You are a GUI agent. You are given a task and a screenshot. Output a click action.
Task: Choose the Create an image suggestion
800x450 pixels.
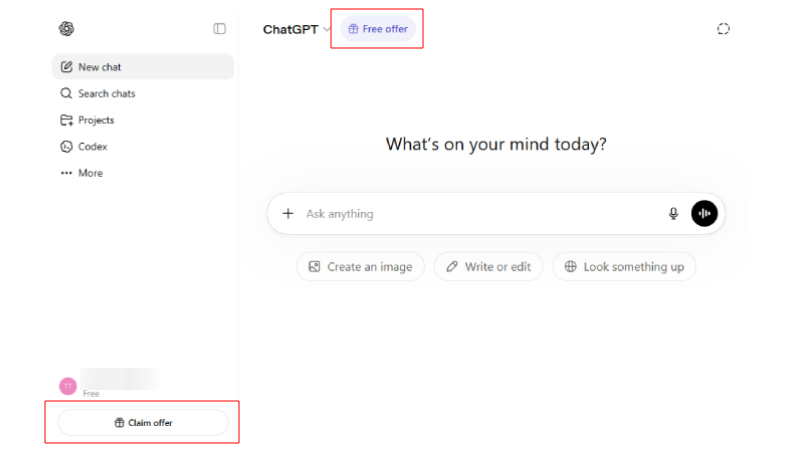point(360,266)
